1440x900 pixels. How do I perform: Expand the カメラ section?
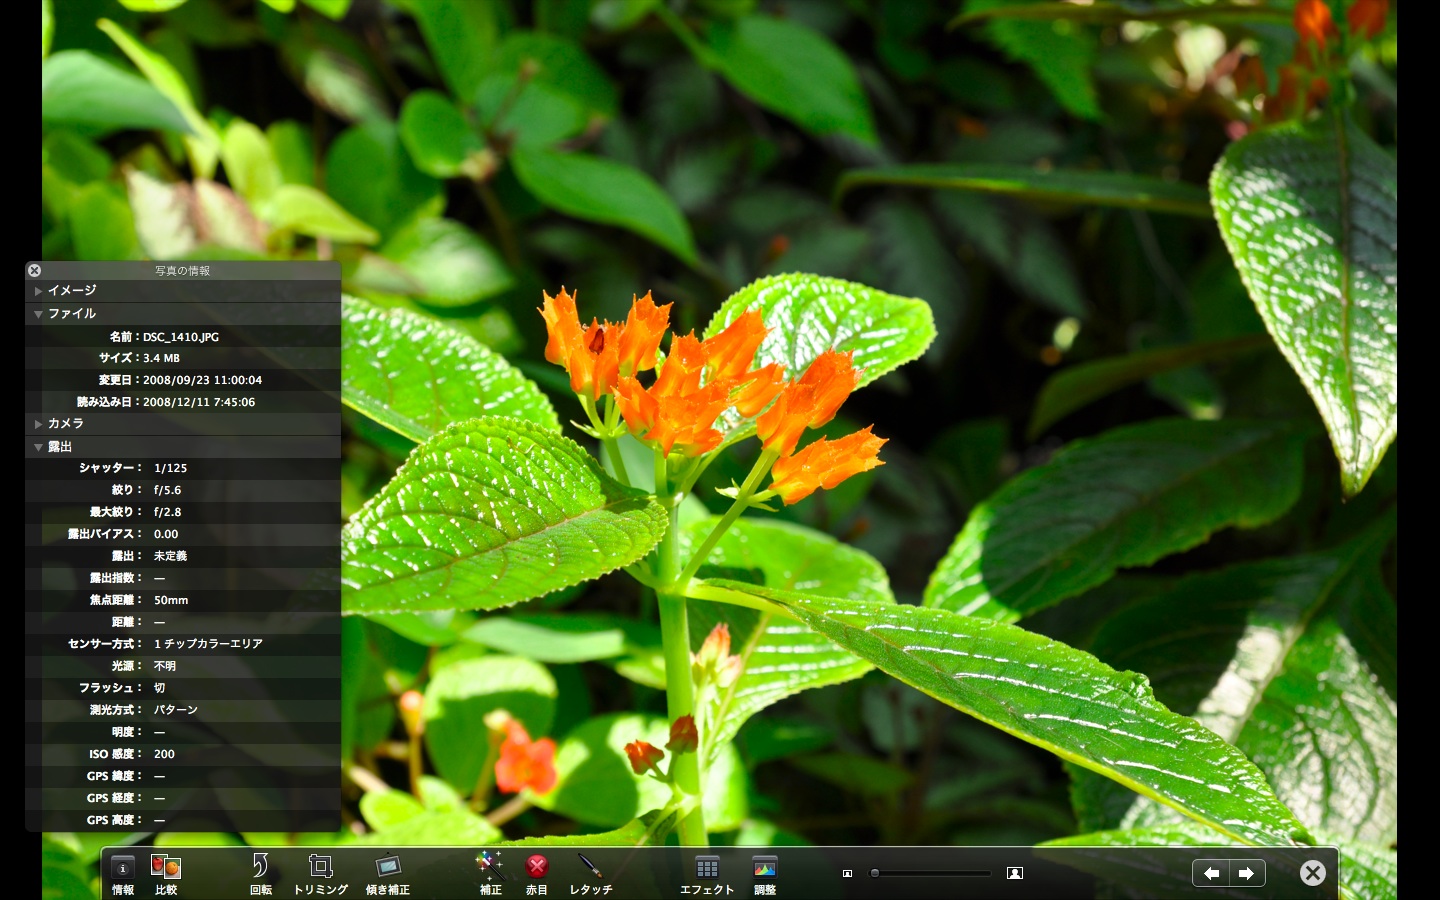tap(38, 424)
